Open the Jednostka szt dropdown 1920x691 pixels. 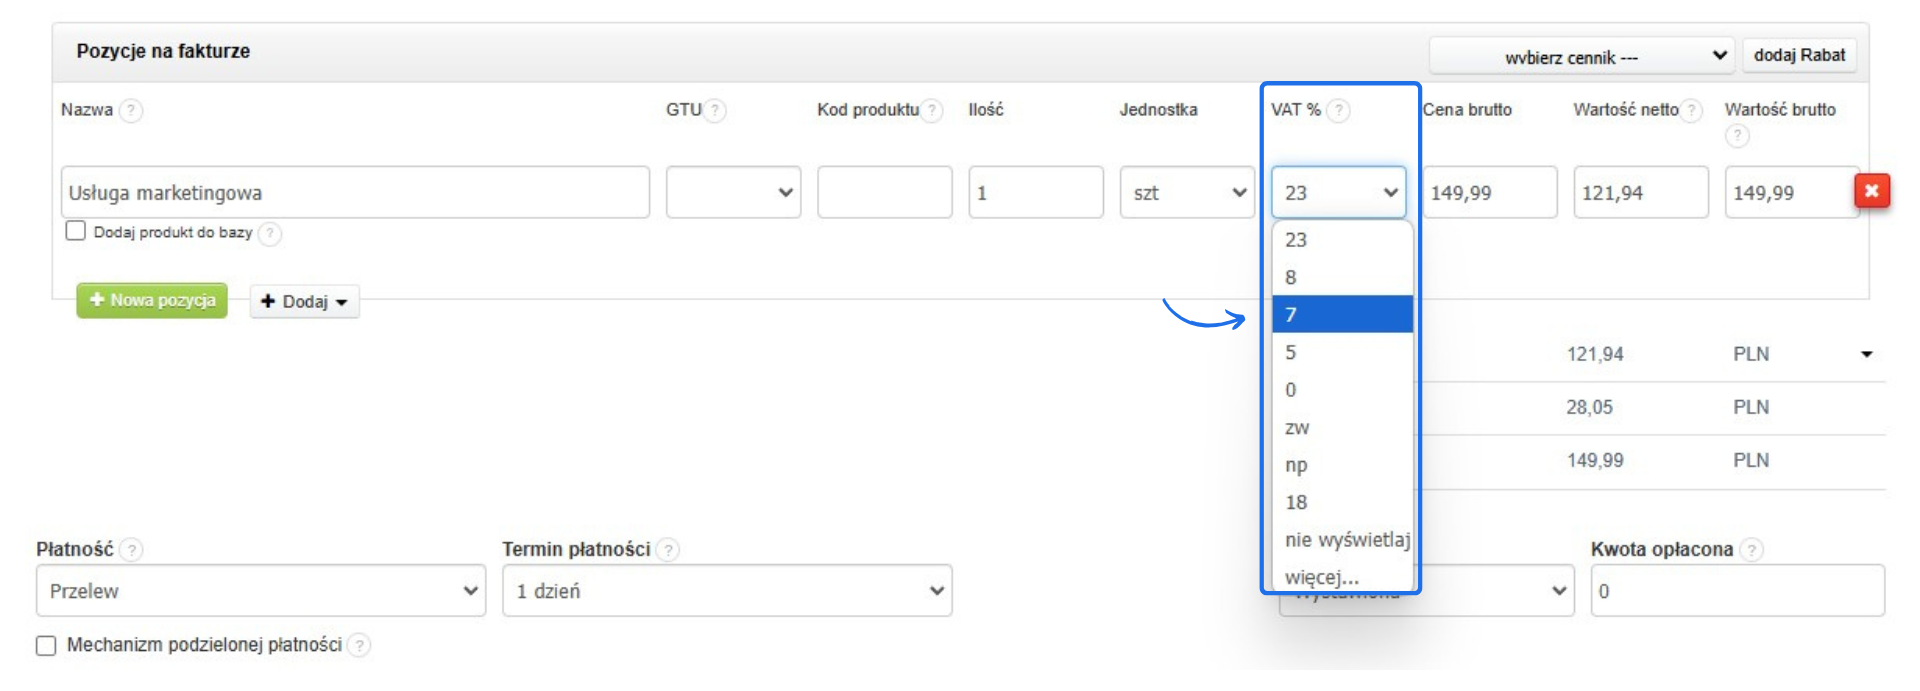1187,192
